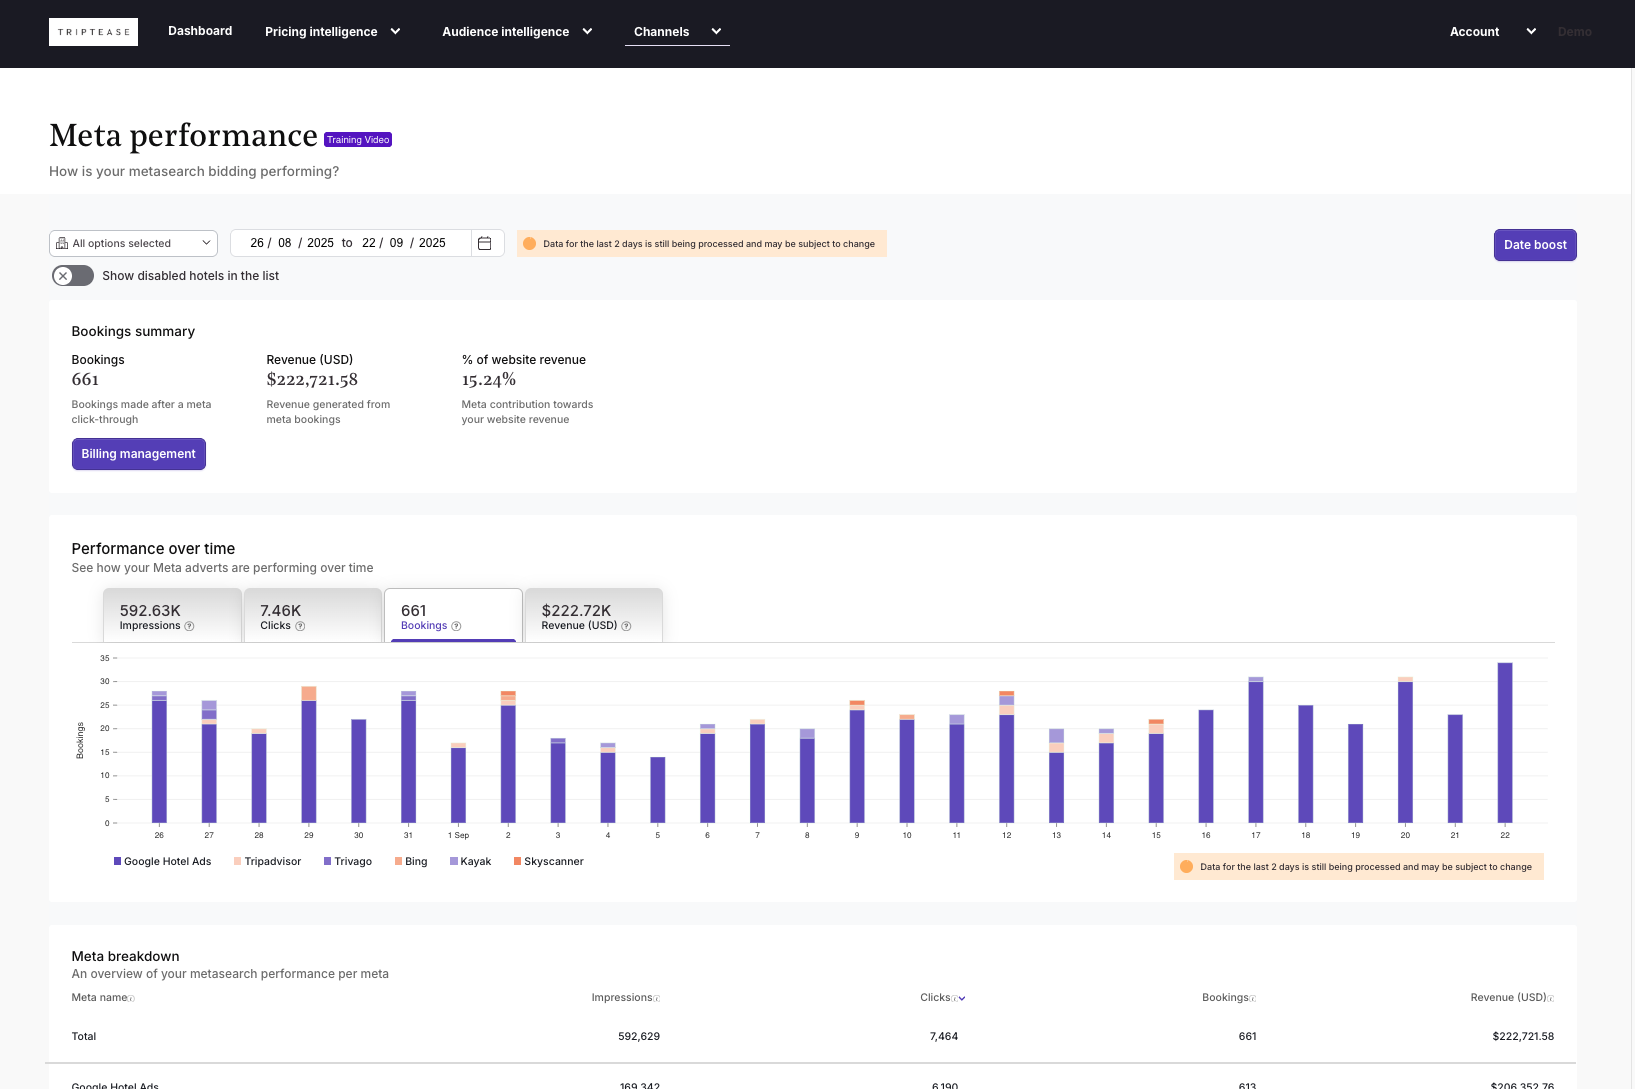Click the Tripadvisor legend color swatch

(x=237, y=861)
